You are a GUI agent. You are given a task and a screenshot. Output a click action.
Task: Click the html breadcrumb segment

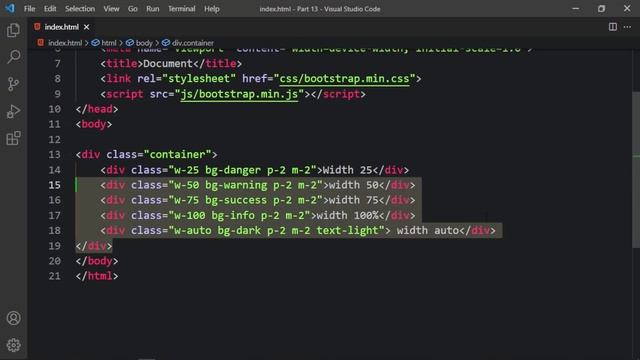click(x=109, y=43)
